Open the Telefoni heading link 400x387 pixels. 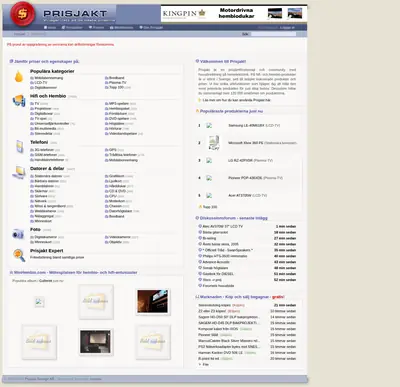click(x=39, y=142)
